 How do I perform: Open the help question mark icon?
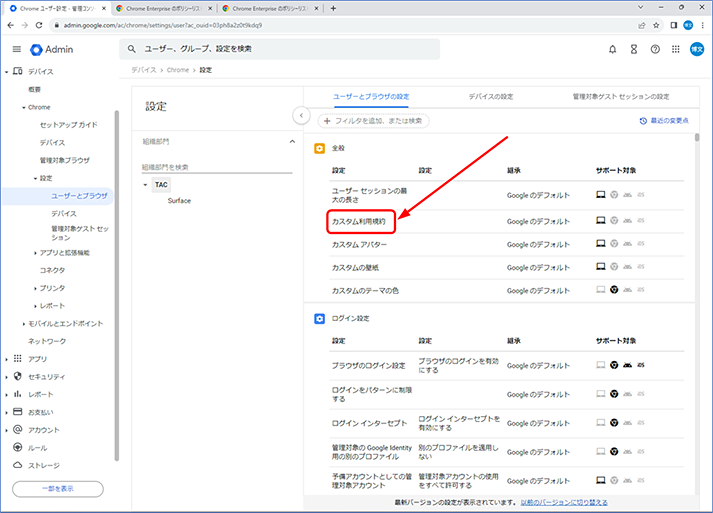655,49
